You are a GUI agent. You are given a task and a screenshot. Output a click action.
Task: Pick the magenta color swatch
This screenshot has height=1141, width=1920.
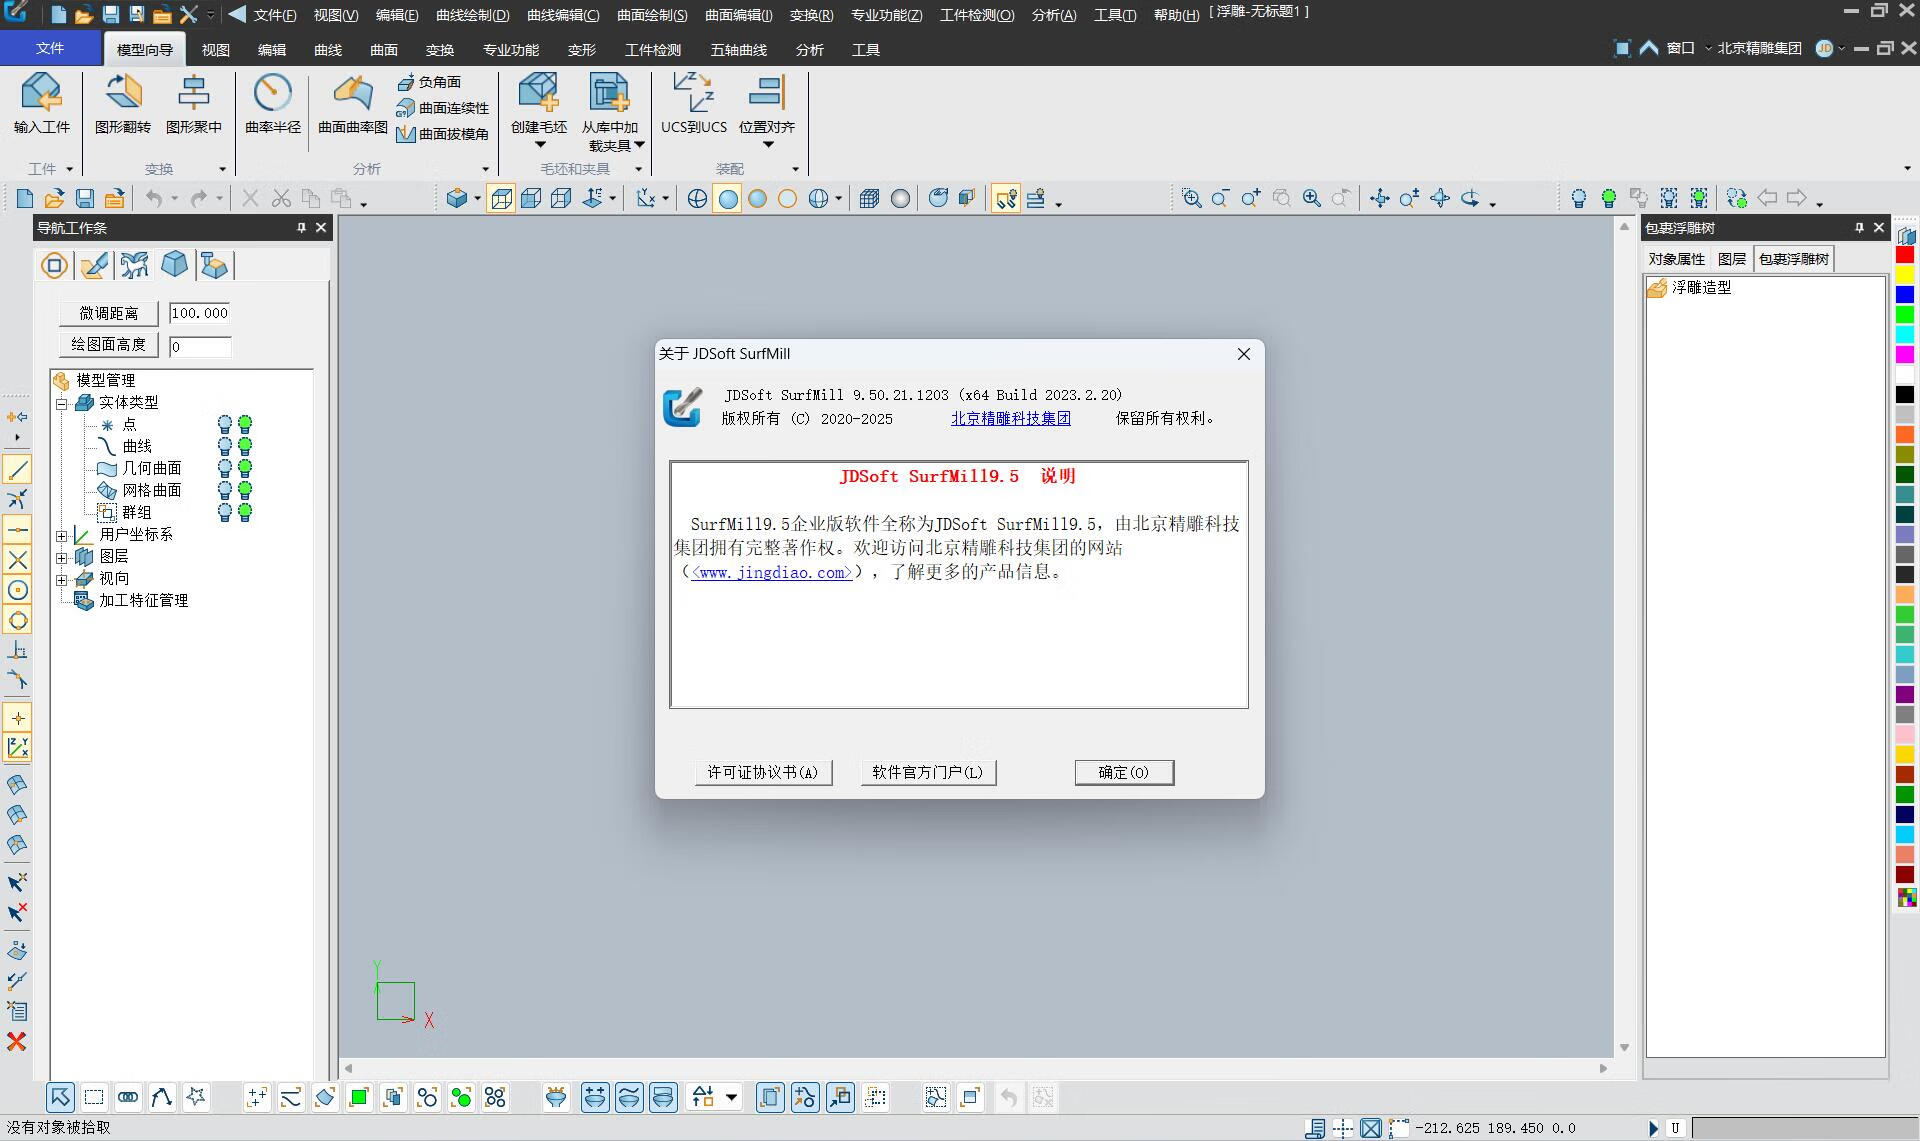[1905, 355]
